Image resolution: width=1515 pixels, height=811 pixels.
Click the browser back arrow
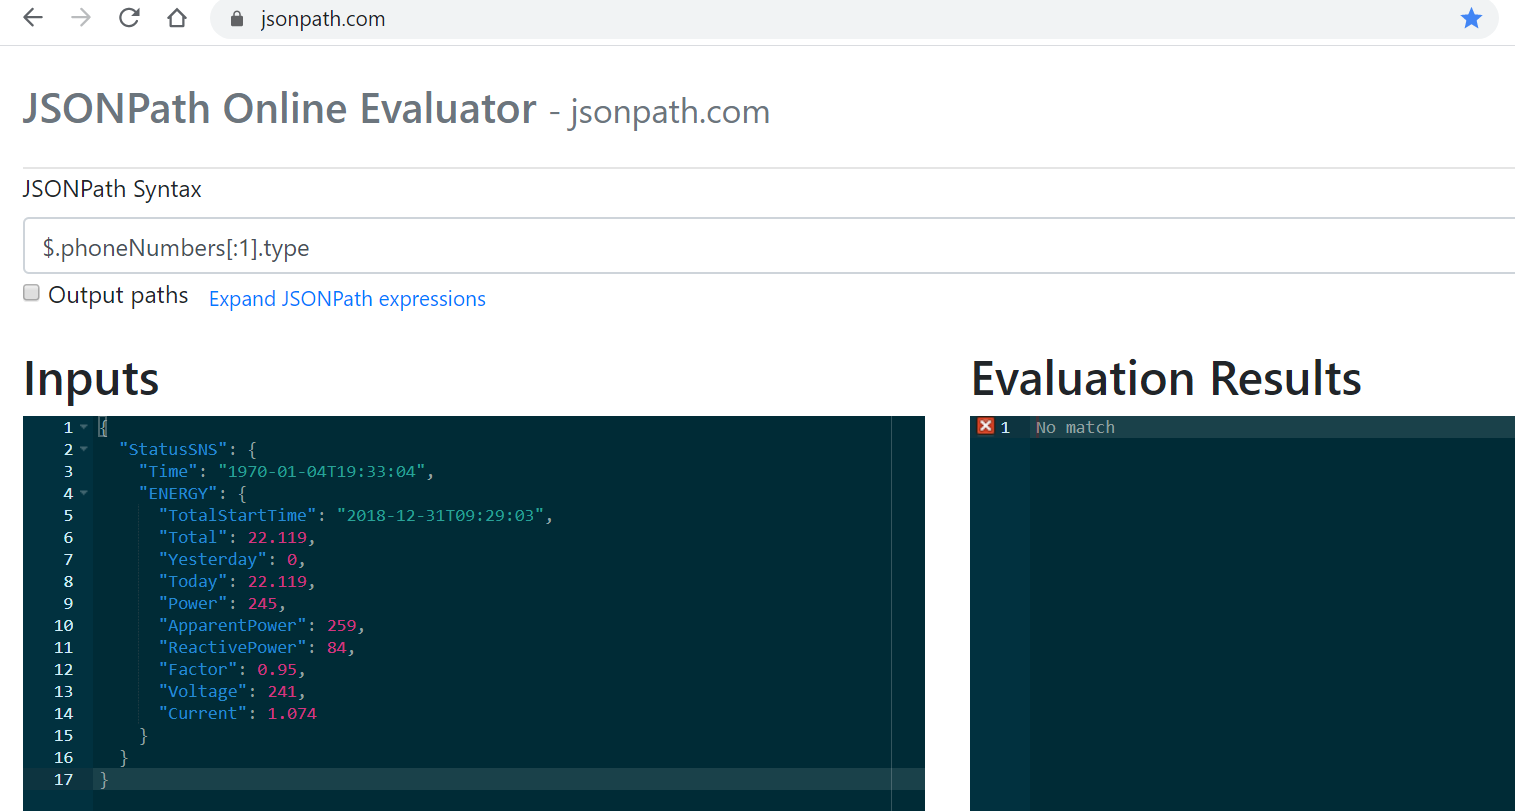33,18
